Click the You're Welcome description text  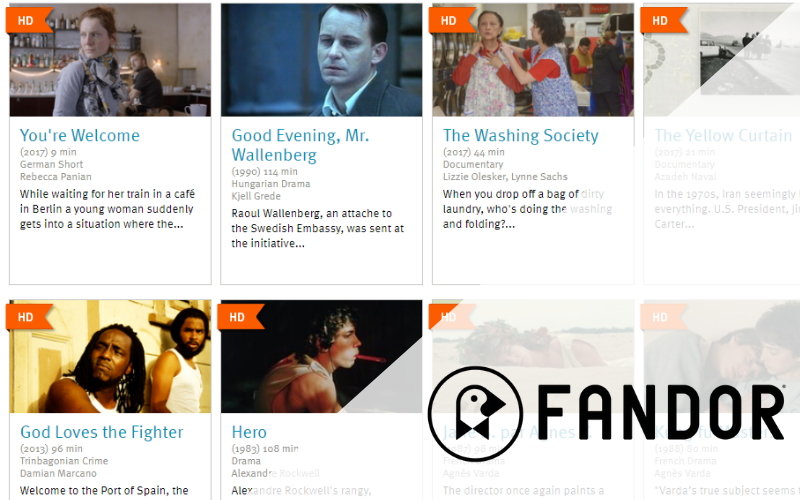tap(107, 209)
